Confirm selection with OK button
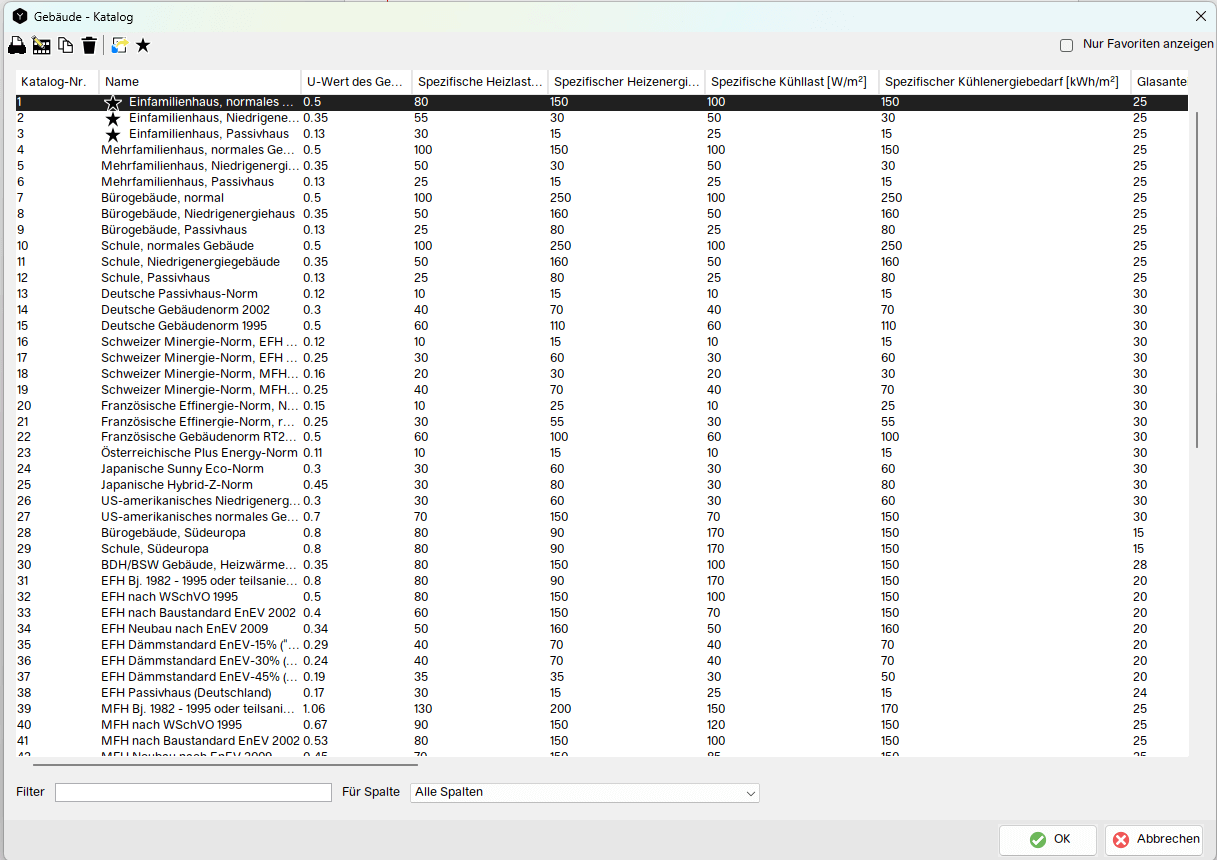 click(1050, 840)
